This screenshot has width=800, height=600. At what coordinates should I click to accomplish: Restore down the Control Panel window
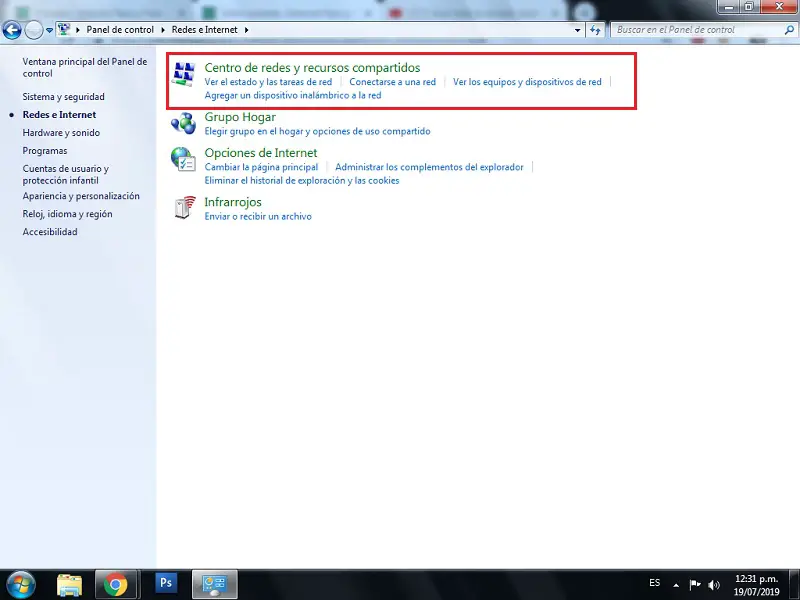click(x=749, y=7)
